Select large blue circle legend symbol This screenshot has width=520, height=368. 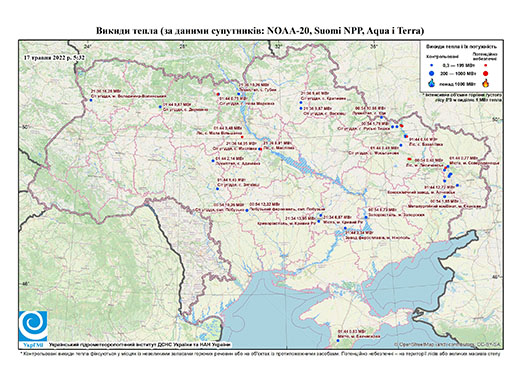pyautogui.click(x=432, y=73)
